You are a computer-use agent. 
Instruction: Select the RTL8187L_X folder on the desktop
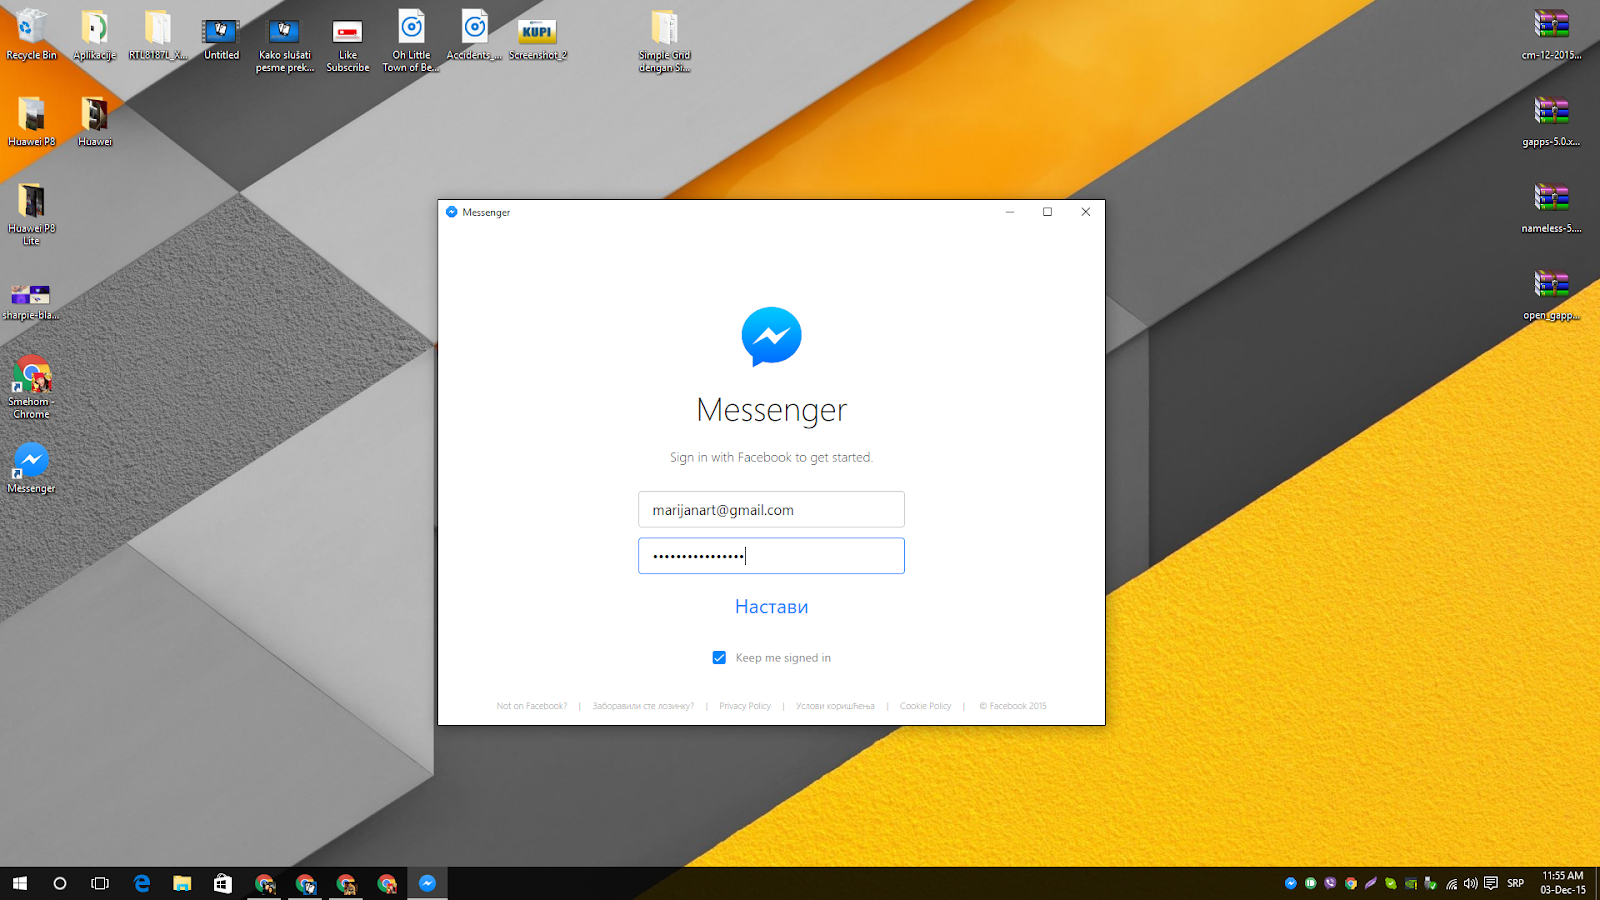tap(158, 36)
